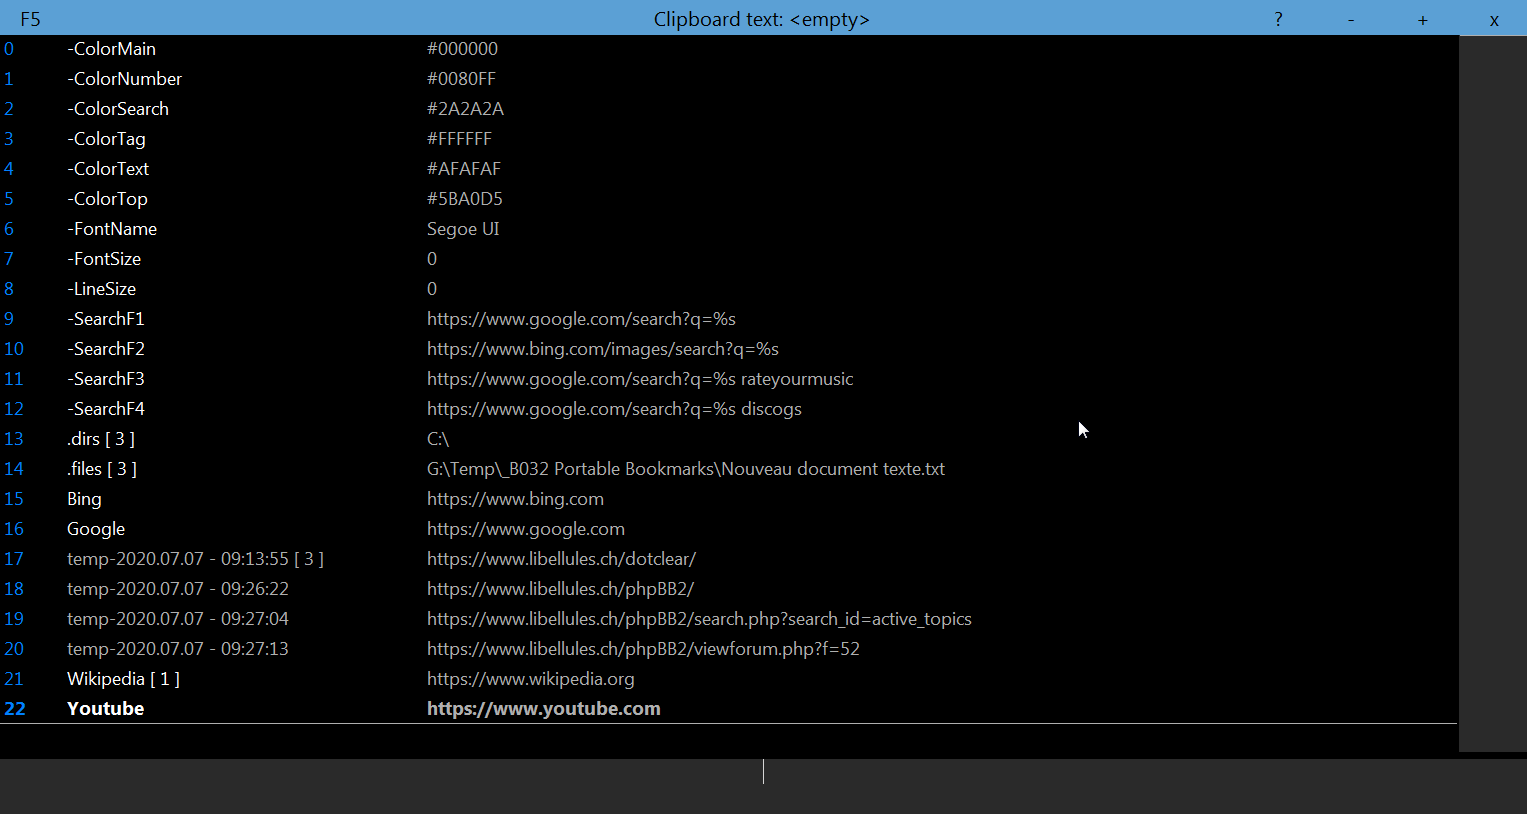Viewport: 1527px width, 814px height.
Task: Click the Nouveau document texte.txt path
Action: click(x=686, y=469)
